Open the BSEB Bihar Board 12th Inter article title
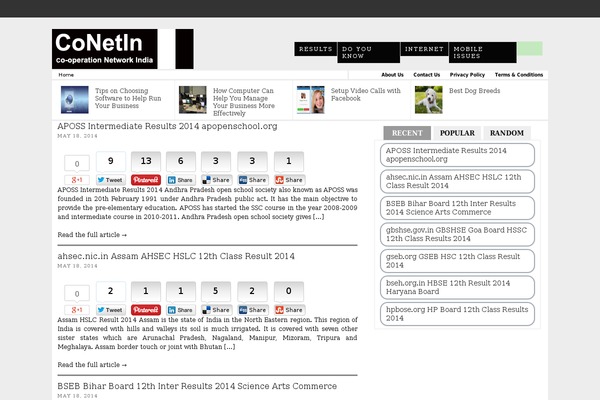 pos(197,386)
